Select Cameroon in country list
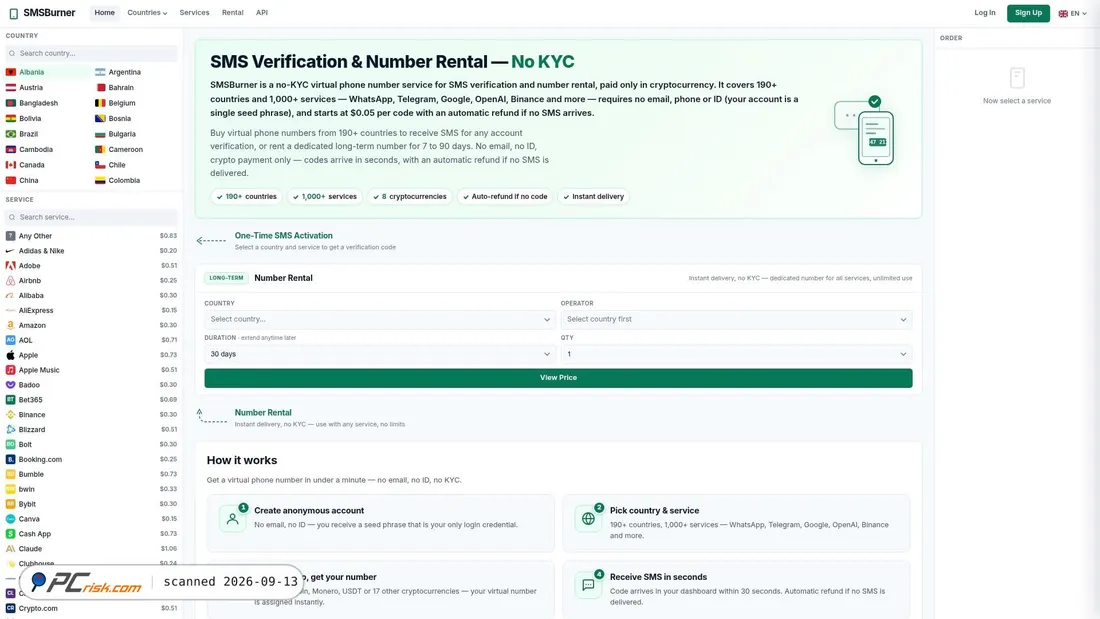Screen dimensions: 1100x619 tap(135, 149)
